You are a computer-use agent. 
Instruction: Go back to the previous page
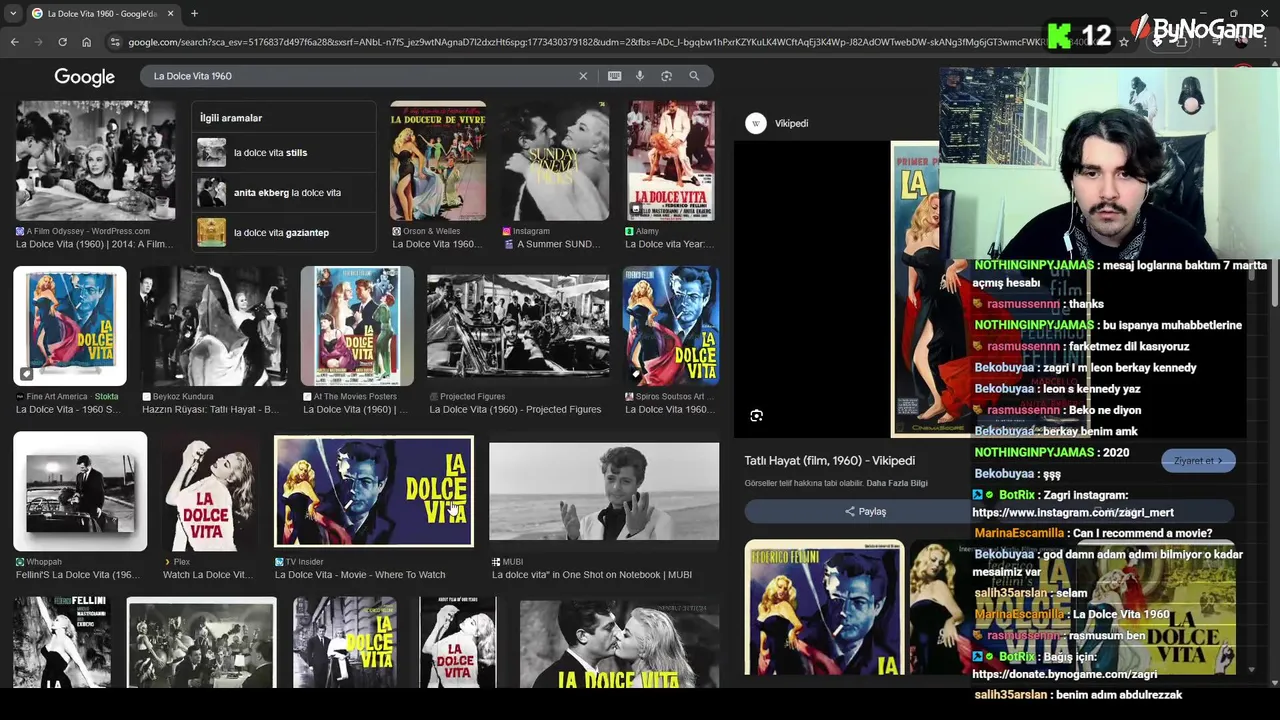point(14,42)
